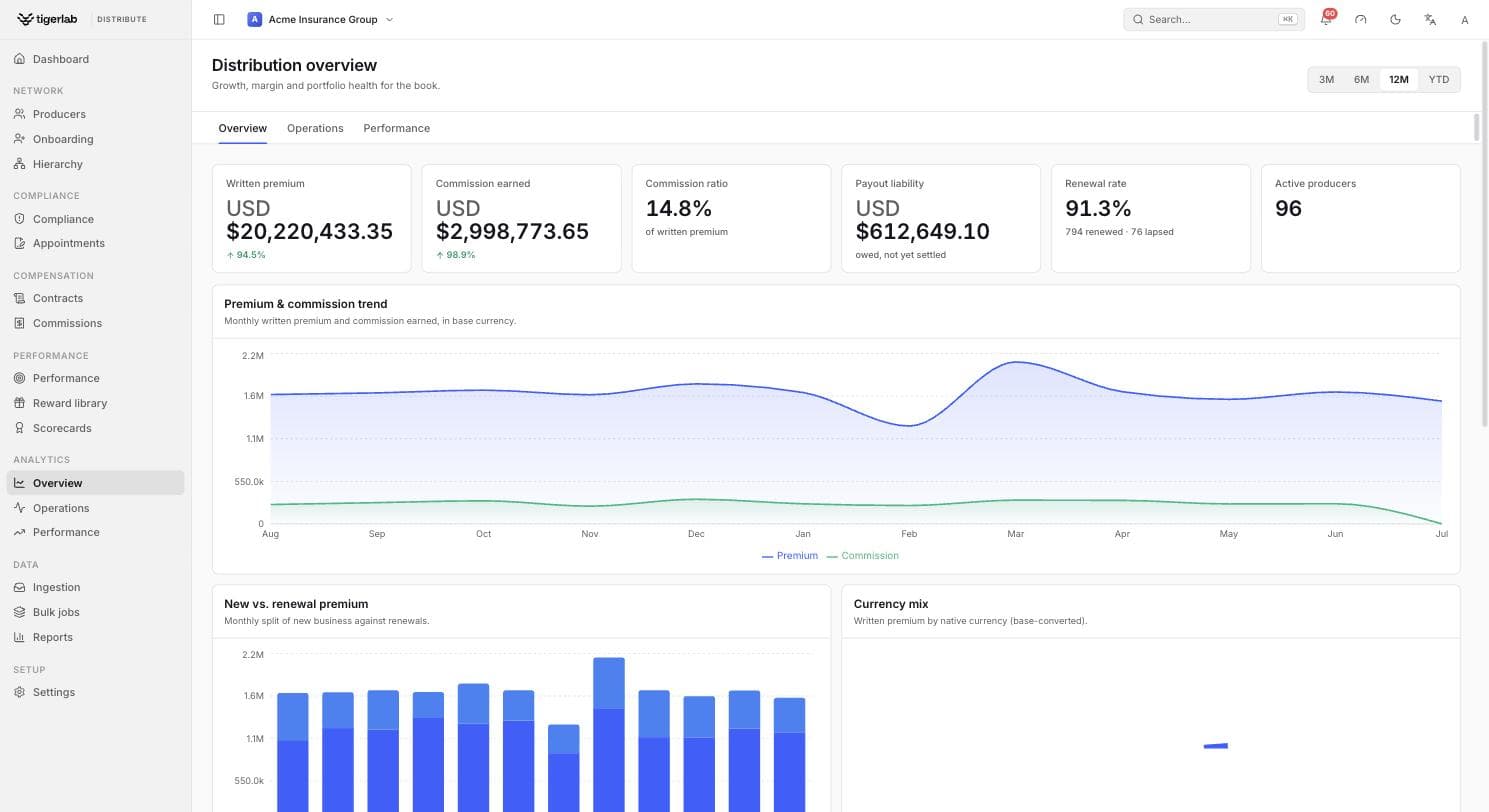This screenshot has height=812, width=1489.
Task: Select the 6M period option
Action: click(x=1361, y=79)
